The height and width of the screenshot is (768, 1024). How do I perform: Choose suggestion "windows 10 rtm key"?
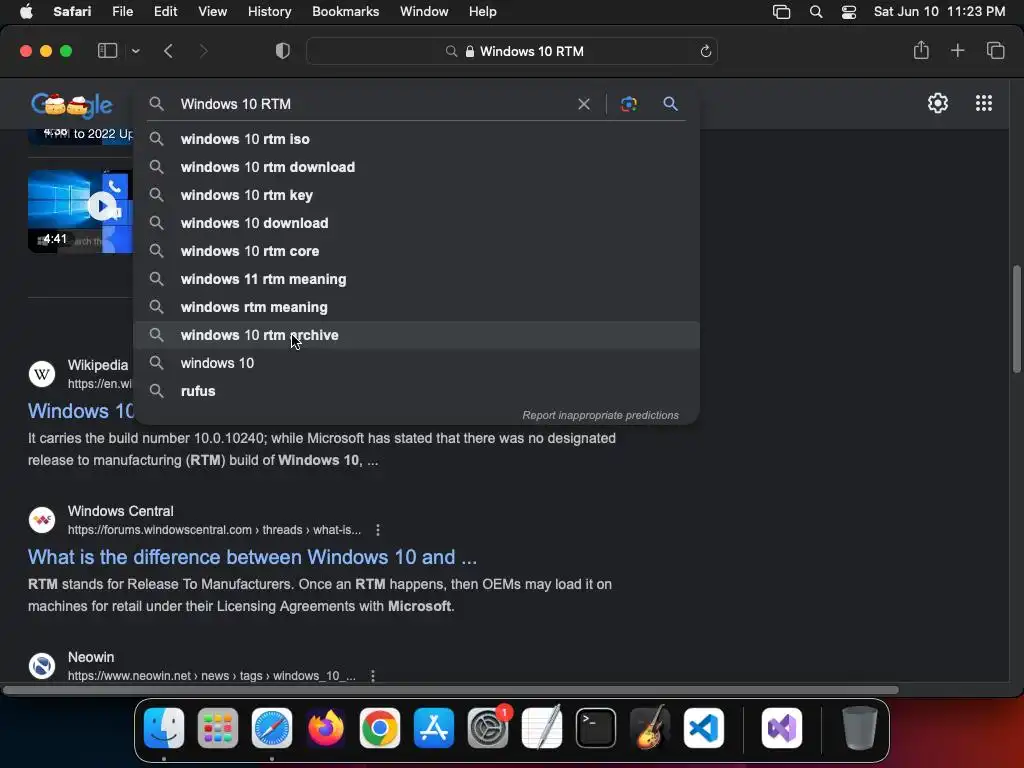pyautogui.click(x=416, y=195)
